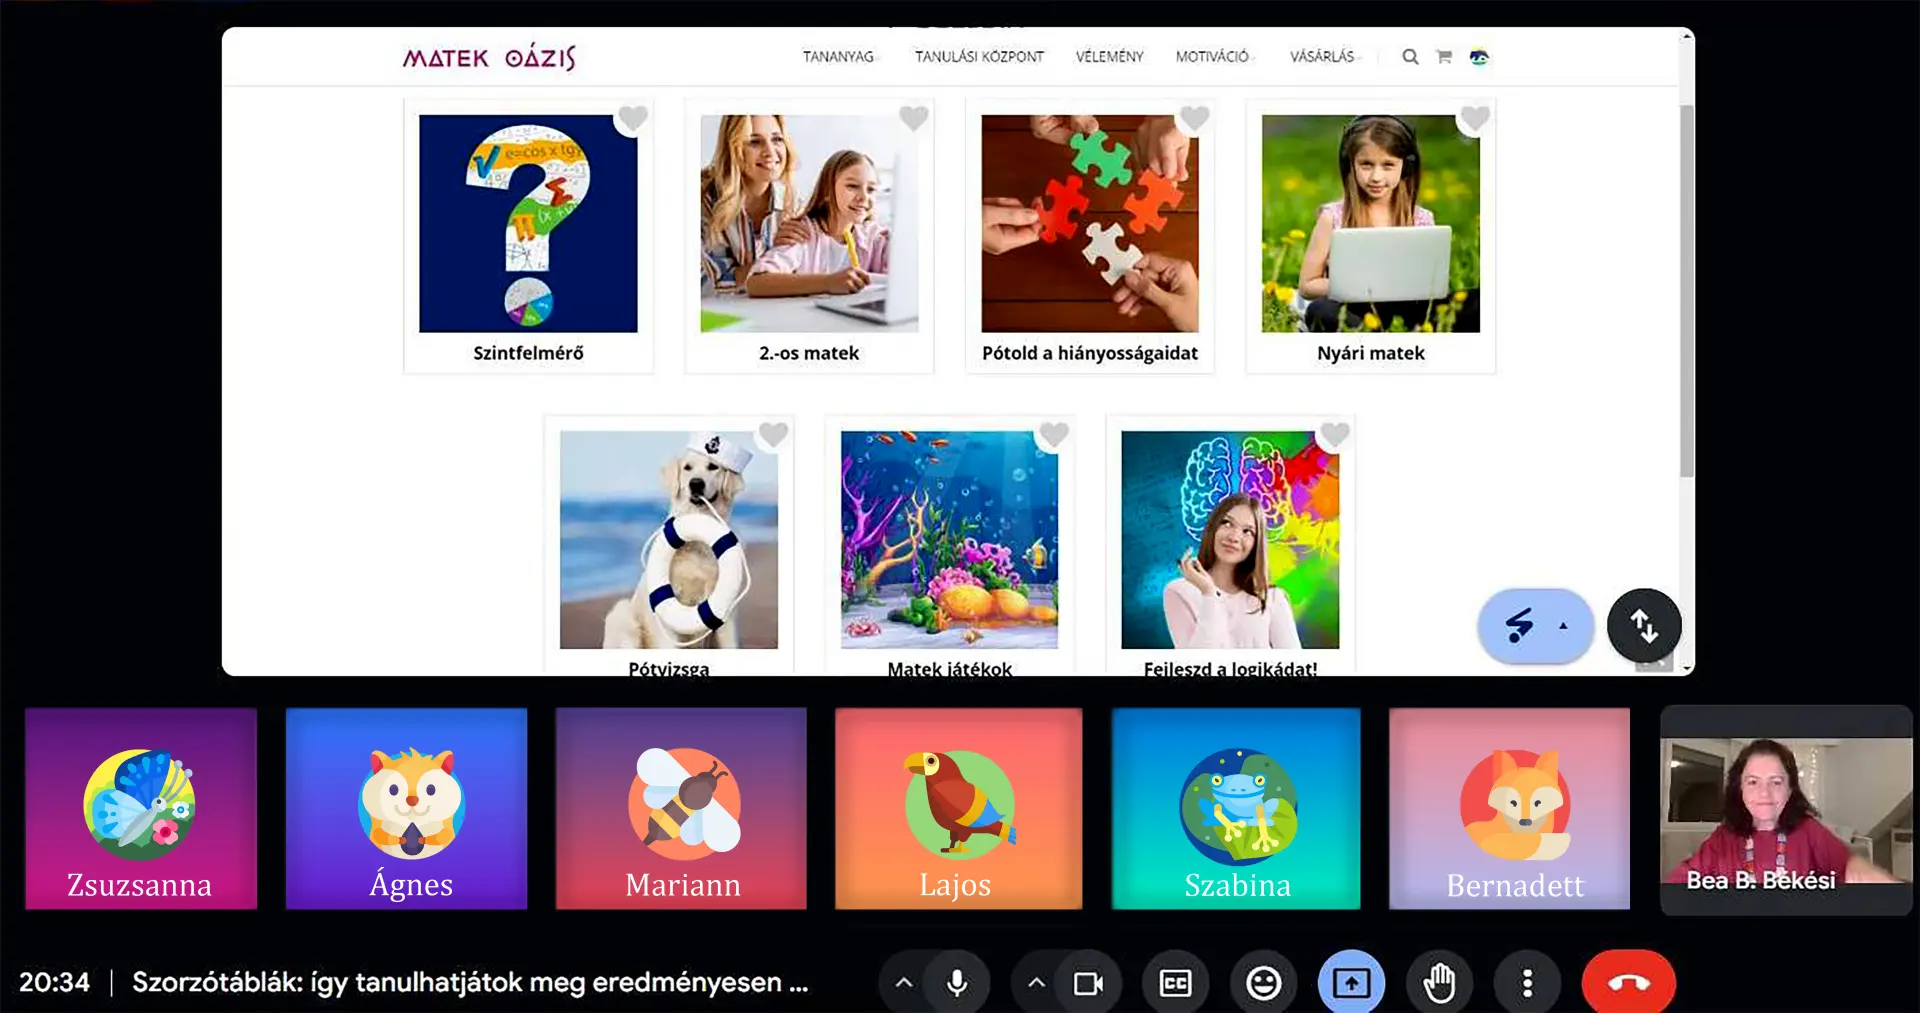
Task: Click the present screen button
Action: (1351, 984)
